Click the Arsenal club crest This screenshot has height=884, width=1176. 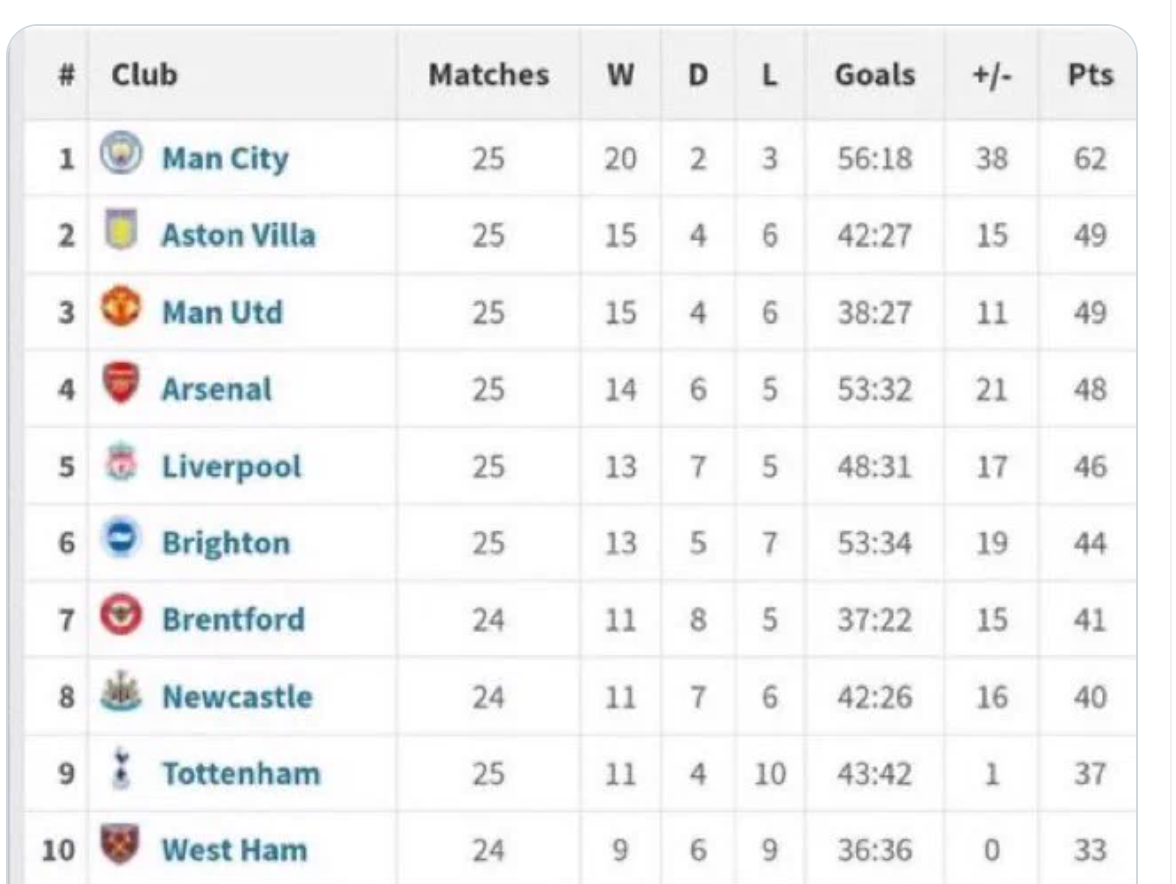coord(121,386)
